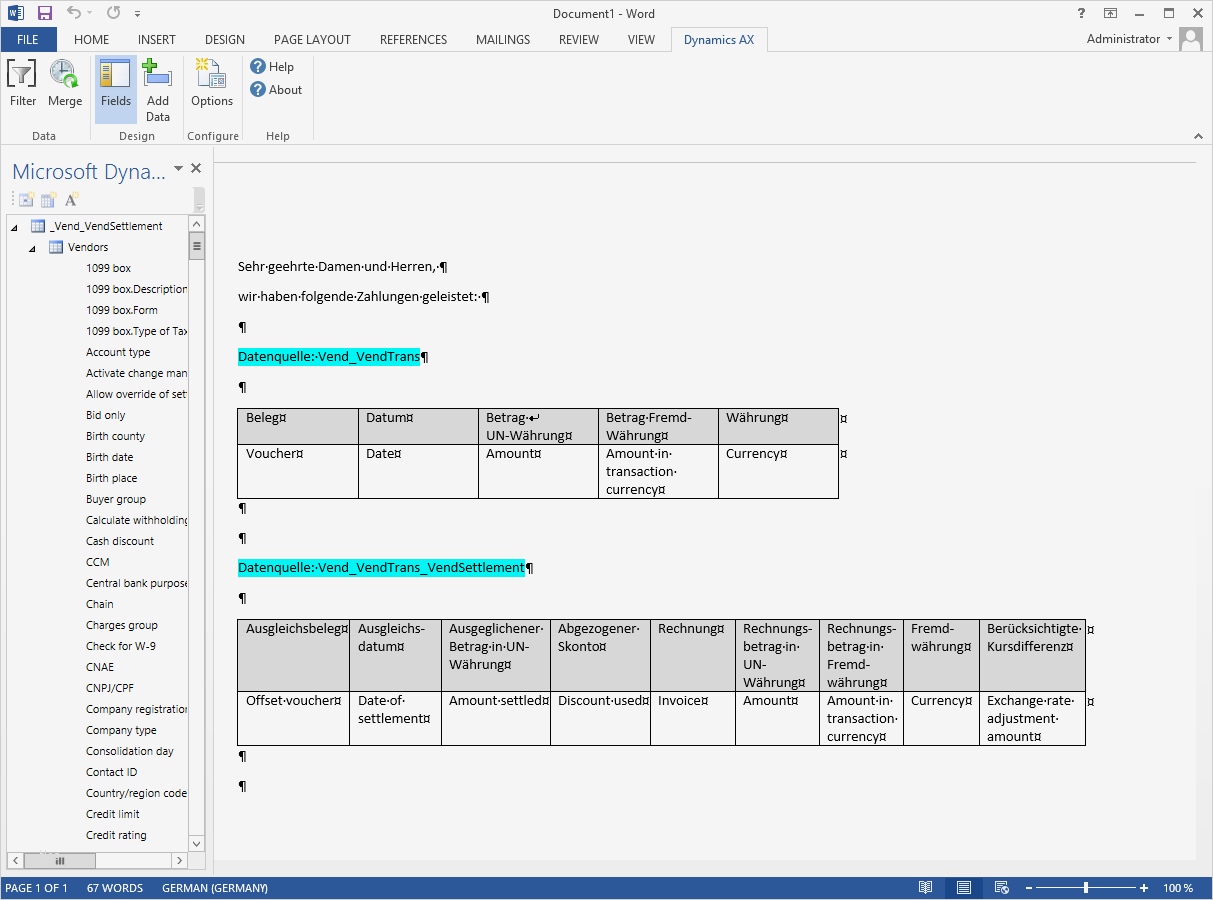Select the 'Cash discount' field
Screen dimensions: 1213x900
point(120,541)
